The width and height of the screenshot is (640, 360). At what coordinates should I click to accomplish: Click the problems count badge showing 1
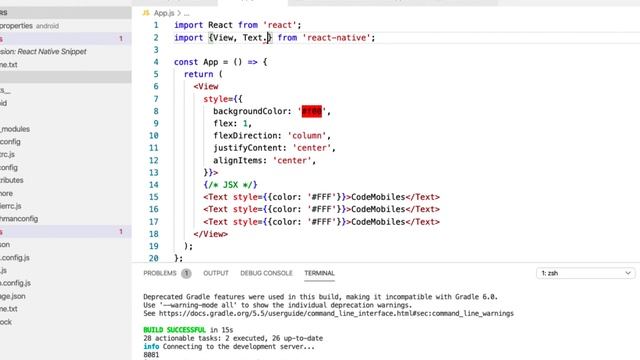click(186, 273)
